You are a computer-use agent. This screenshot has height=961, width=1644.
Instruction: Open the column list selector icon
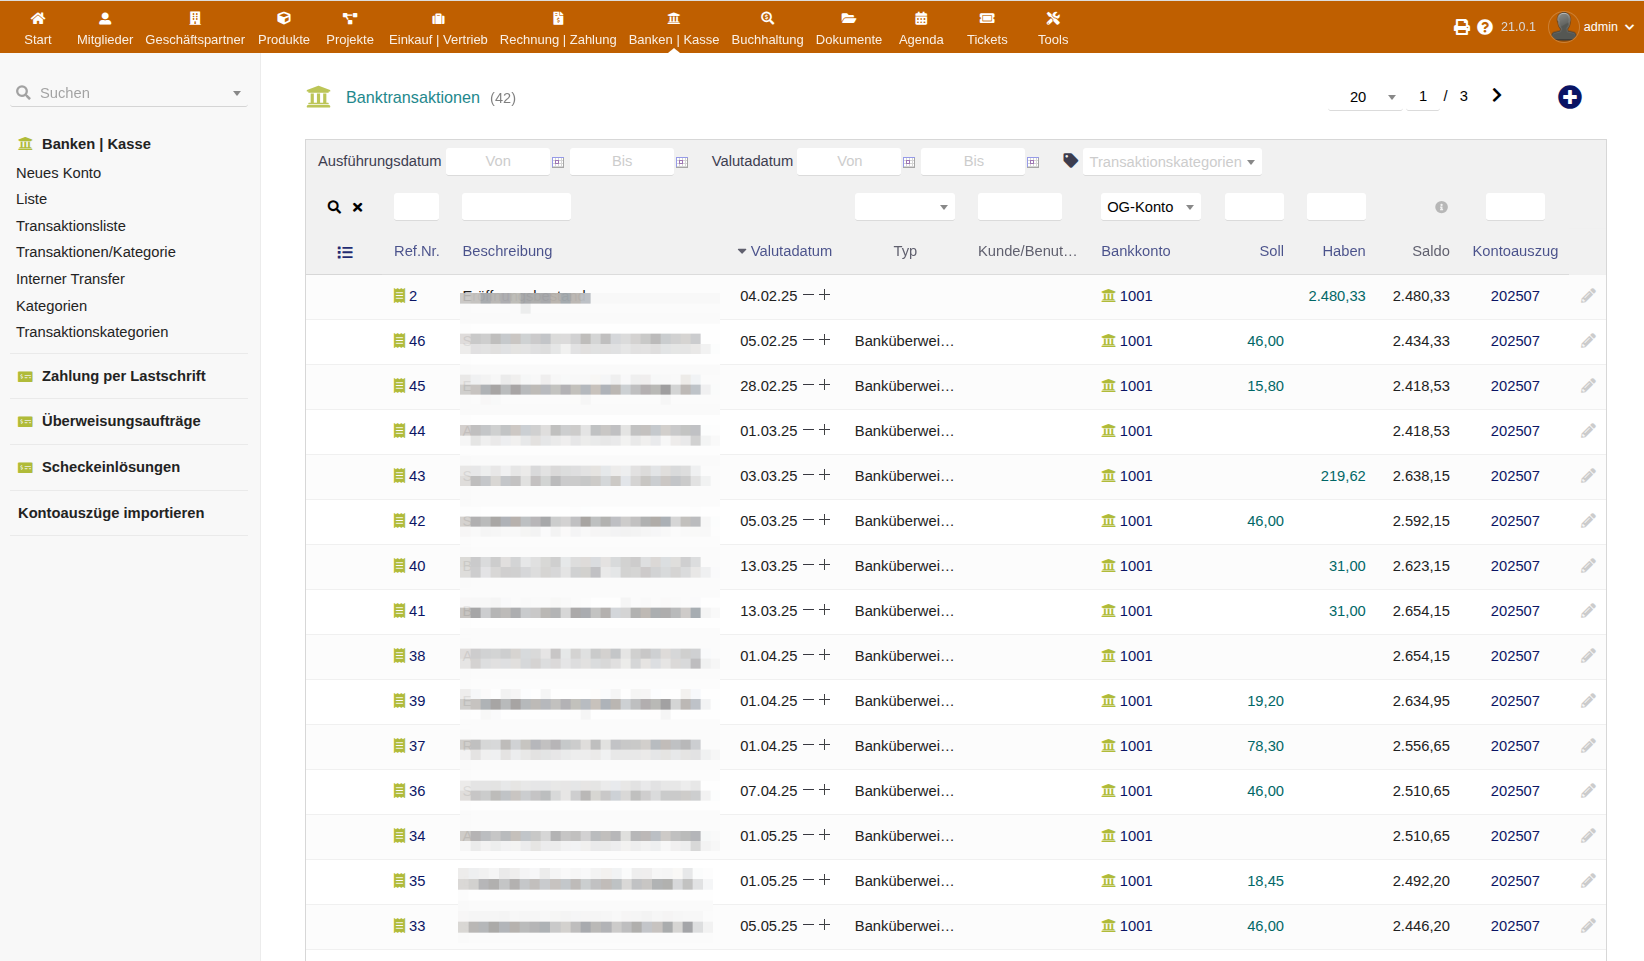[x=345, y=252]
